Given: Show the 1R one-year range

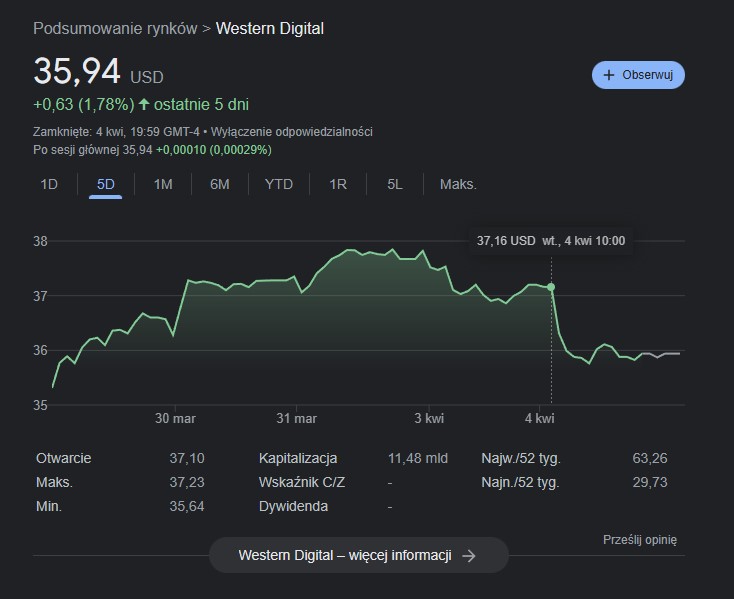Looking at the screenshot, I should click(x=338, y=184).
